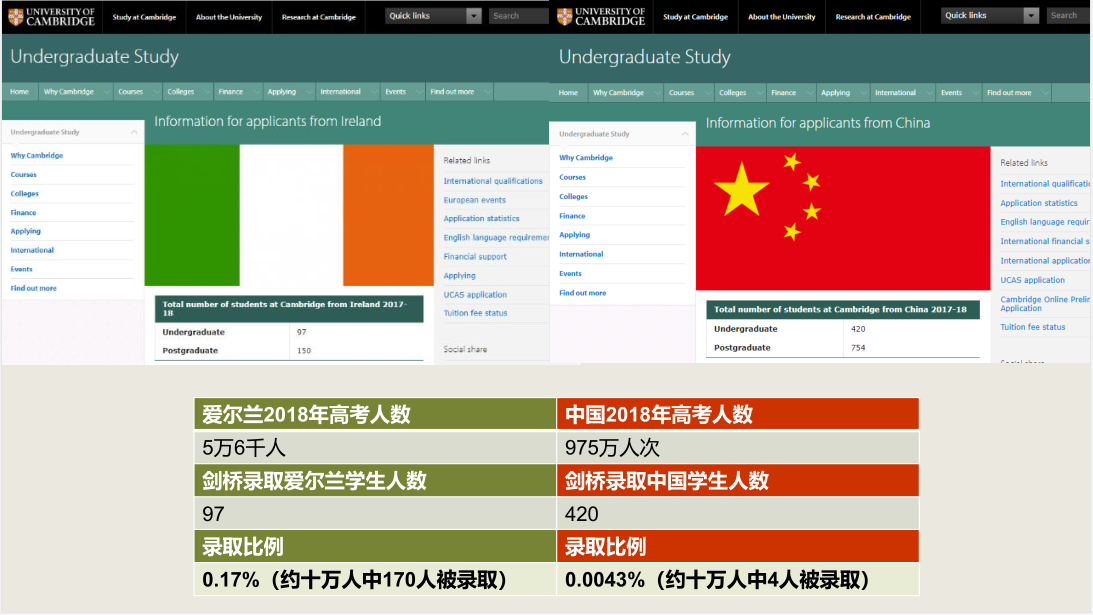Open Quick links dropdown on the China page
The image size is (1093, 615).
pyautogui.click(x=990, y=15)
